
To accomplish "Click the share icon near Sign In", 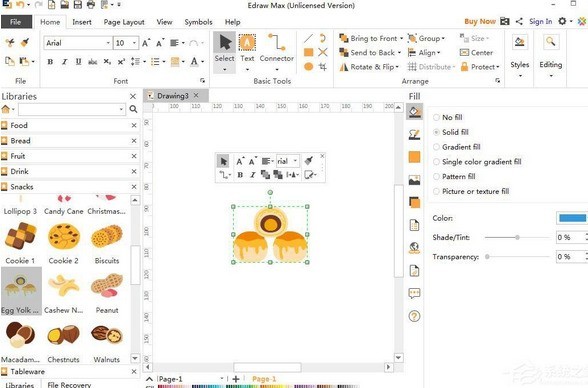I will click(x=519, y=21).
